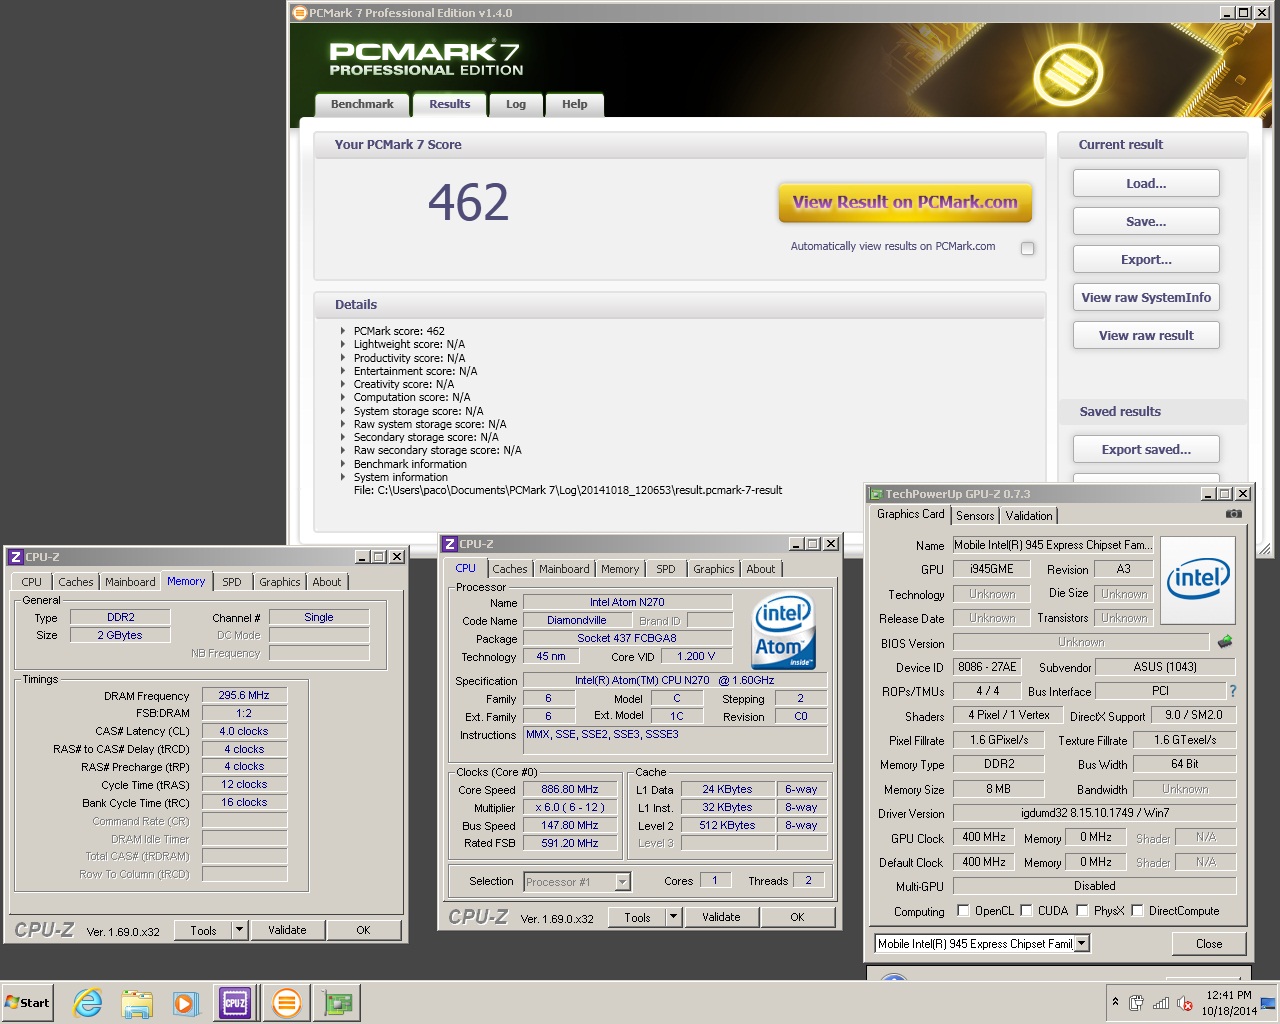Switch to the Log tab in PCMark
Screen dimensions: 1280x1024
[x=516, y=104]
